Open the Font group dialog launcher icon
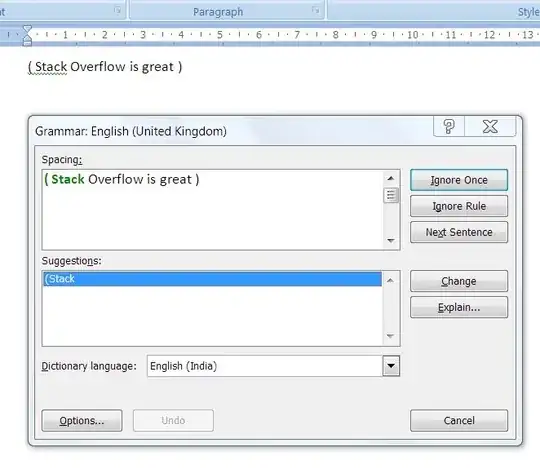Screen dimensions: 540x474 coord(117,10)
